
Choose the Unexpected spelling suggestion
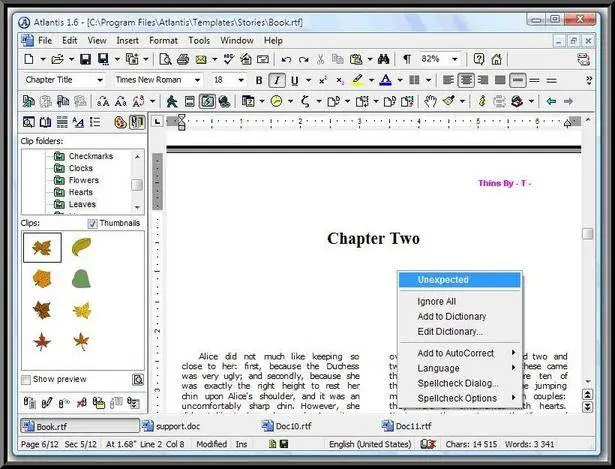pos(460,280)
